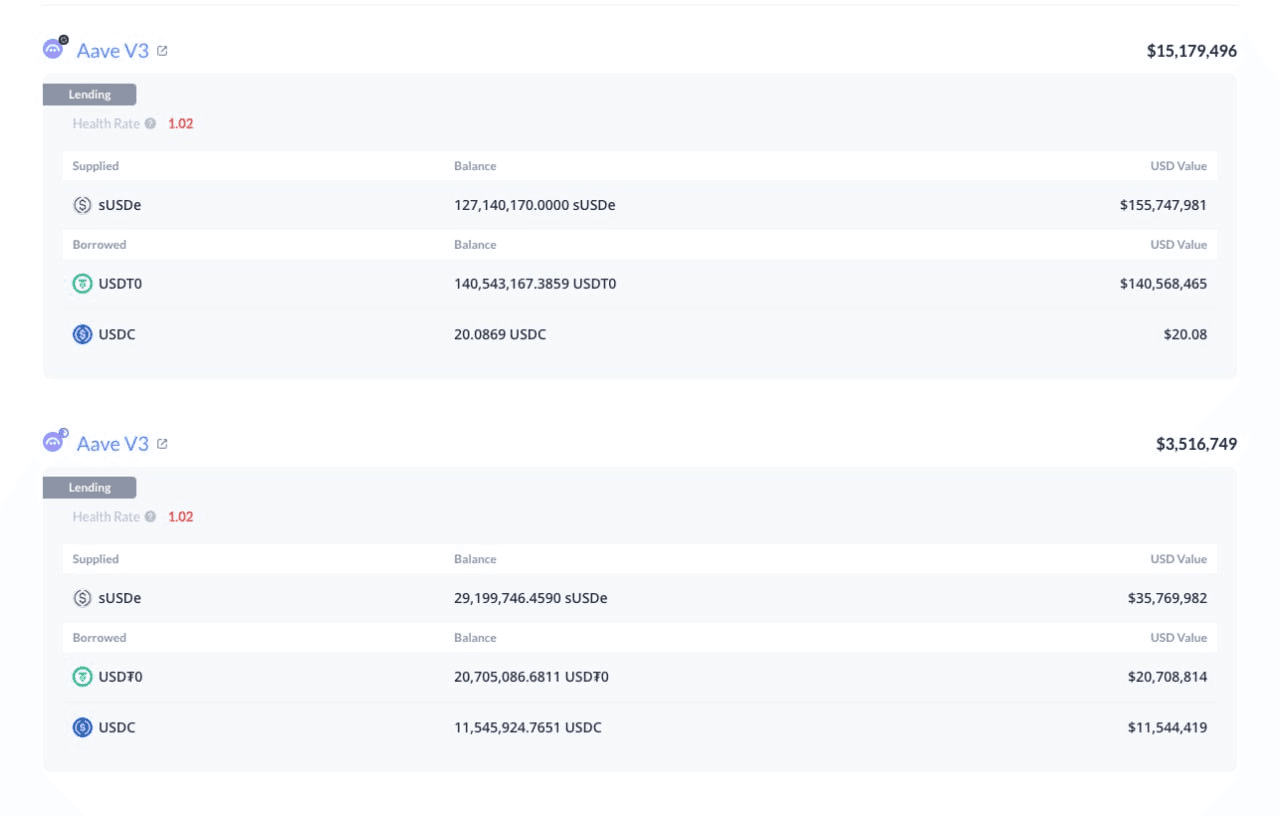
Task: Select Lending tab in the $3,516,749 position
Action: click(x=90, y=488)
